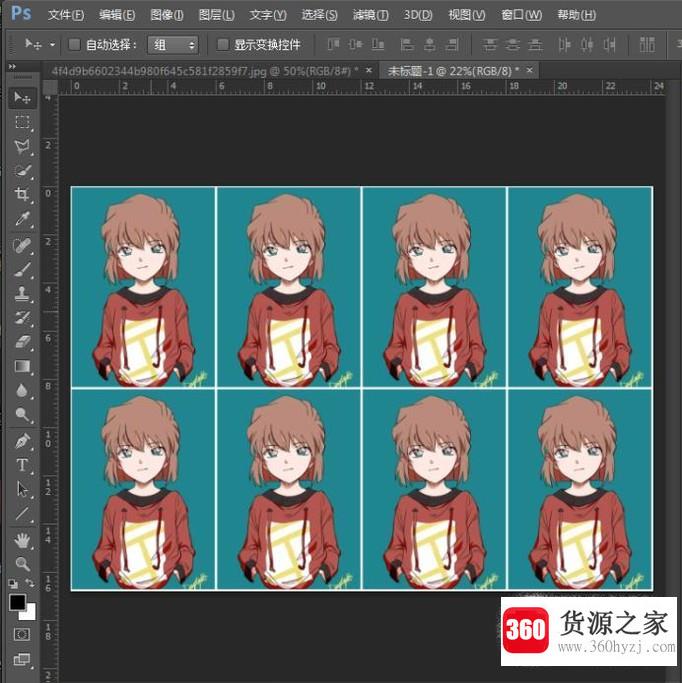Select the Rectangular Marquee tool
Image resolution: width=682 pixels, height=683 pixels.
pyautogui.click(x=22, y=122)
